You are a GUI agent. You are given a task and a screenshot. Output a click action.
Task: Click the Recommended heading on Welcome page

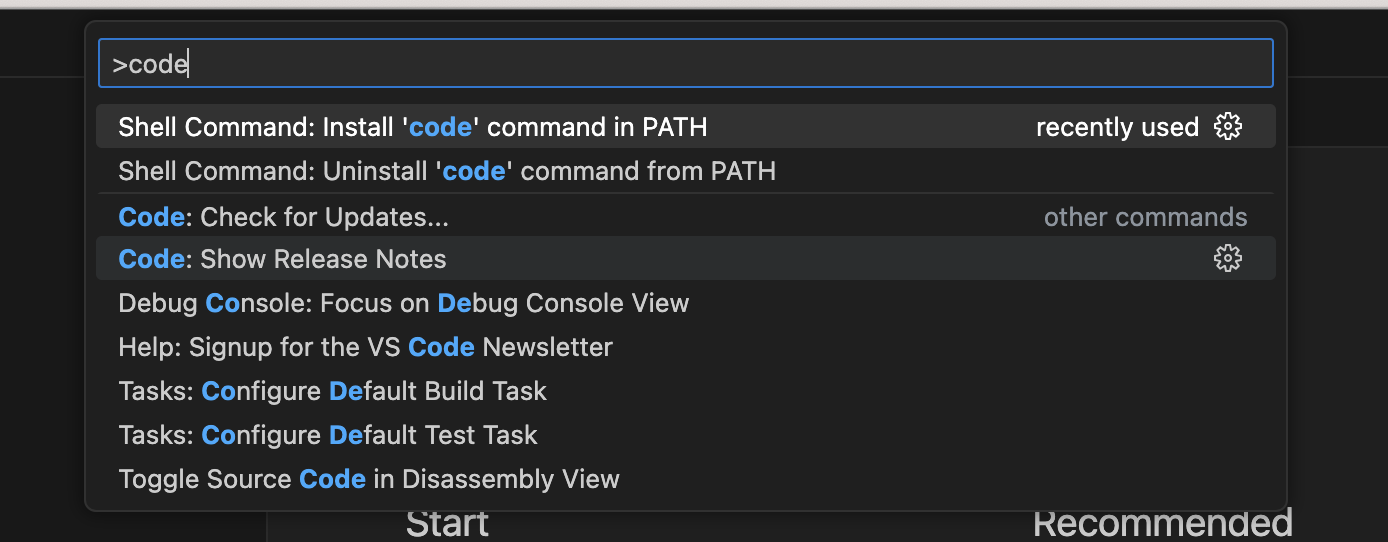point(1162,525)
